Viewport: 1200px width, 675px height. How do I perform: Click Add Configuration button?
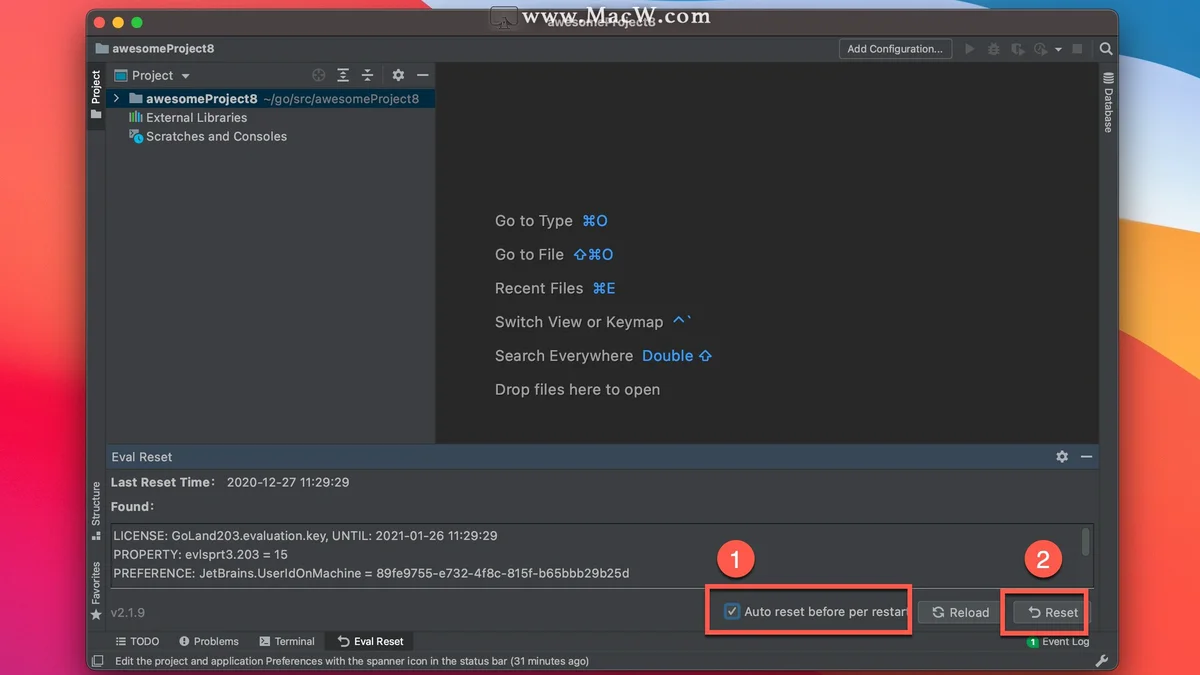pyautogui.click(x=895, y=48)
